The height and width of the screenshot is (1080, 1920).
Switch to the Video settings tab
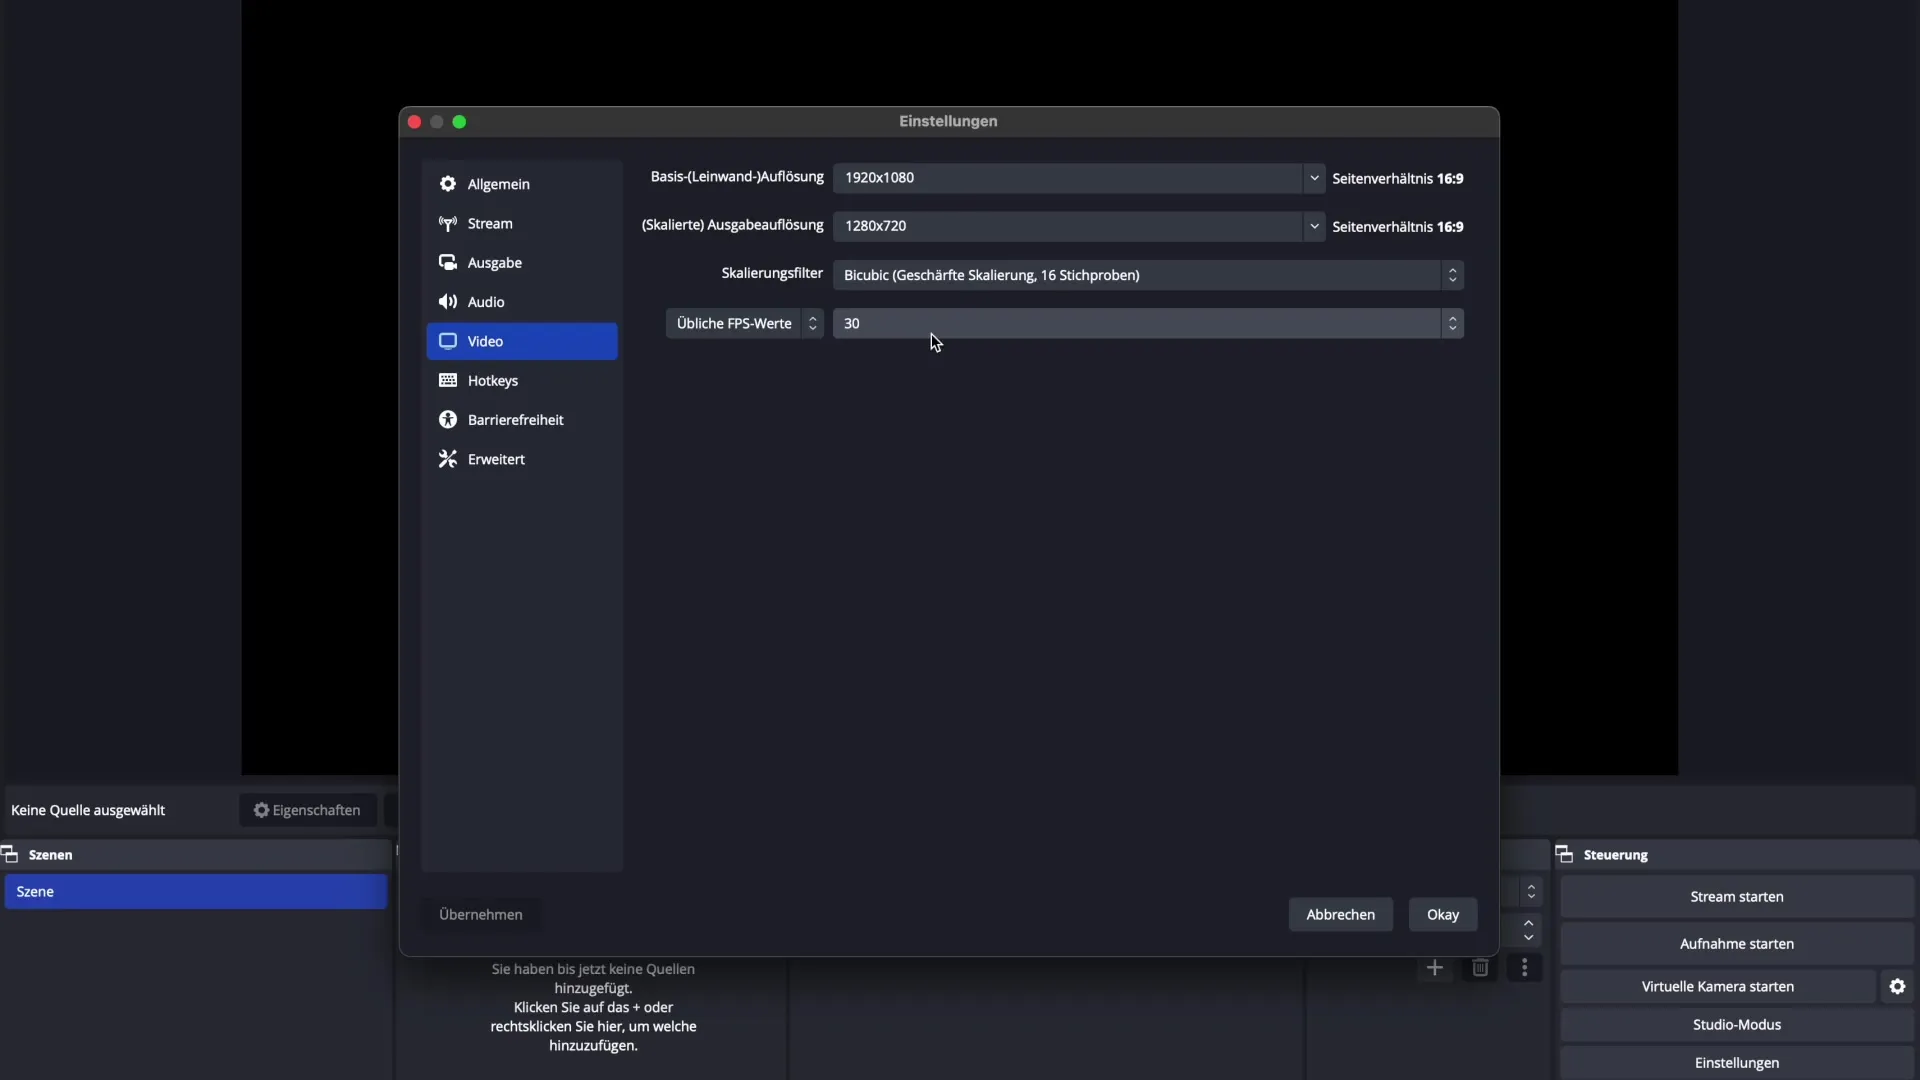(x=521, y=341)
